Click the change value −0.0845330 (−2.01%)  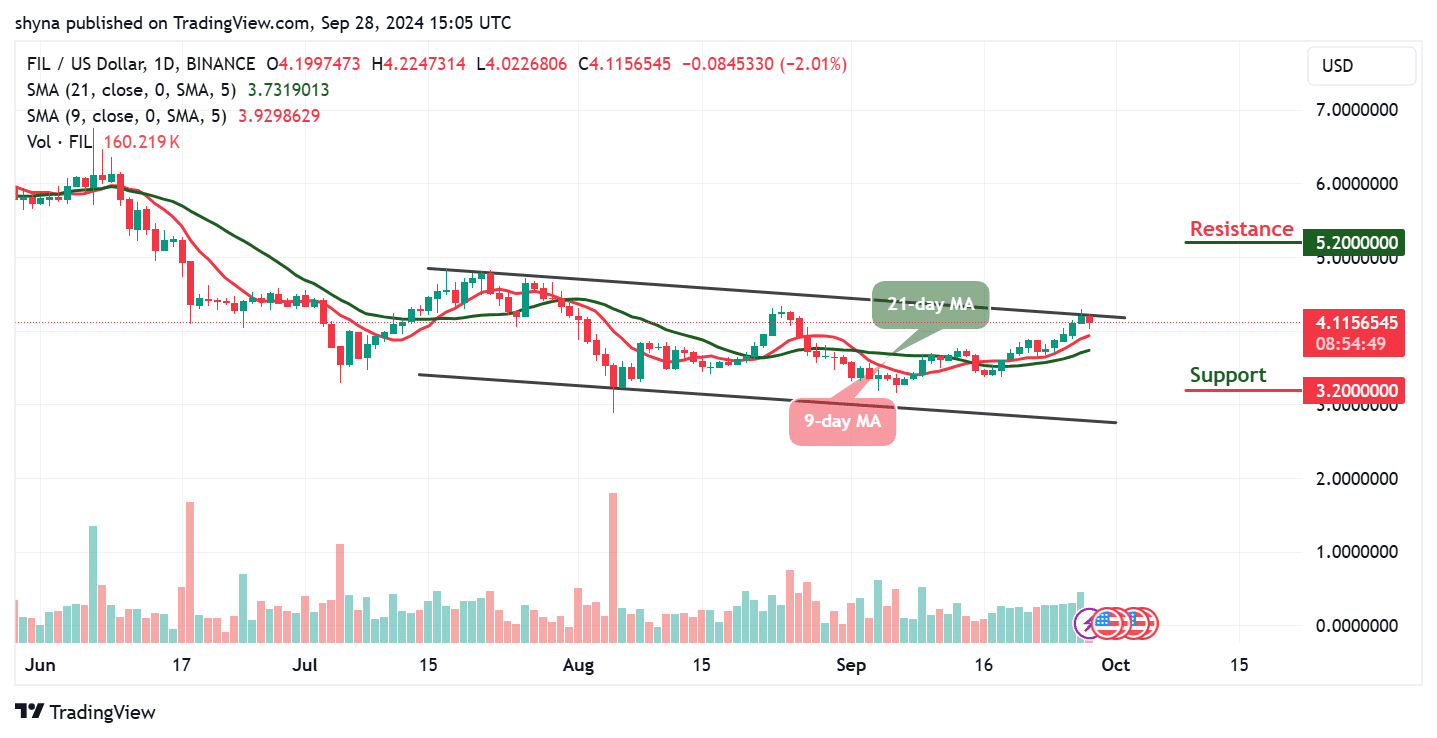click(x=764, y=64)
